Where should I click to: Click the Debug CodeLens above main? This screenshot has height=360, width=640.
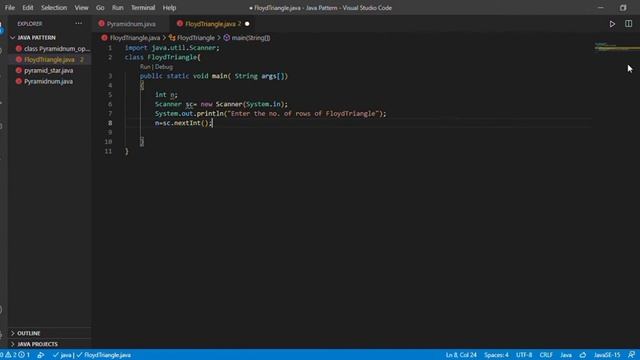click(164, 67)
